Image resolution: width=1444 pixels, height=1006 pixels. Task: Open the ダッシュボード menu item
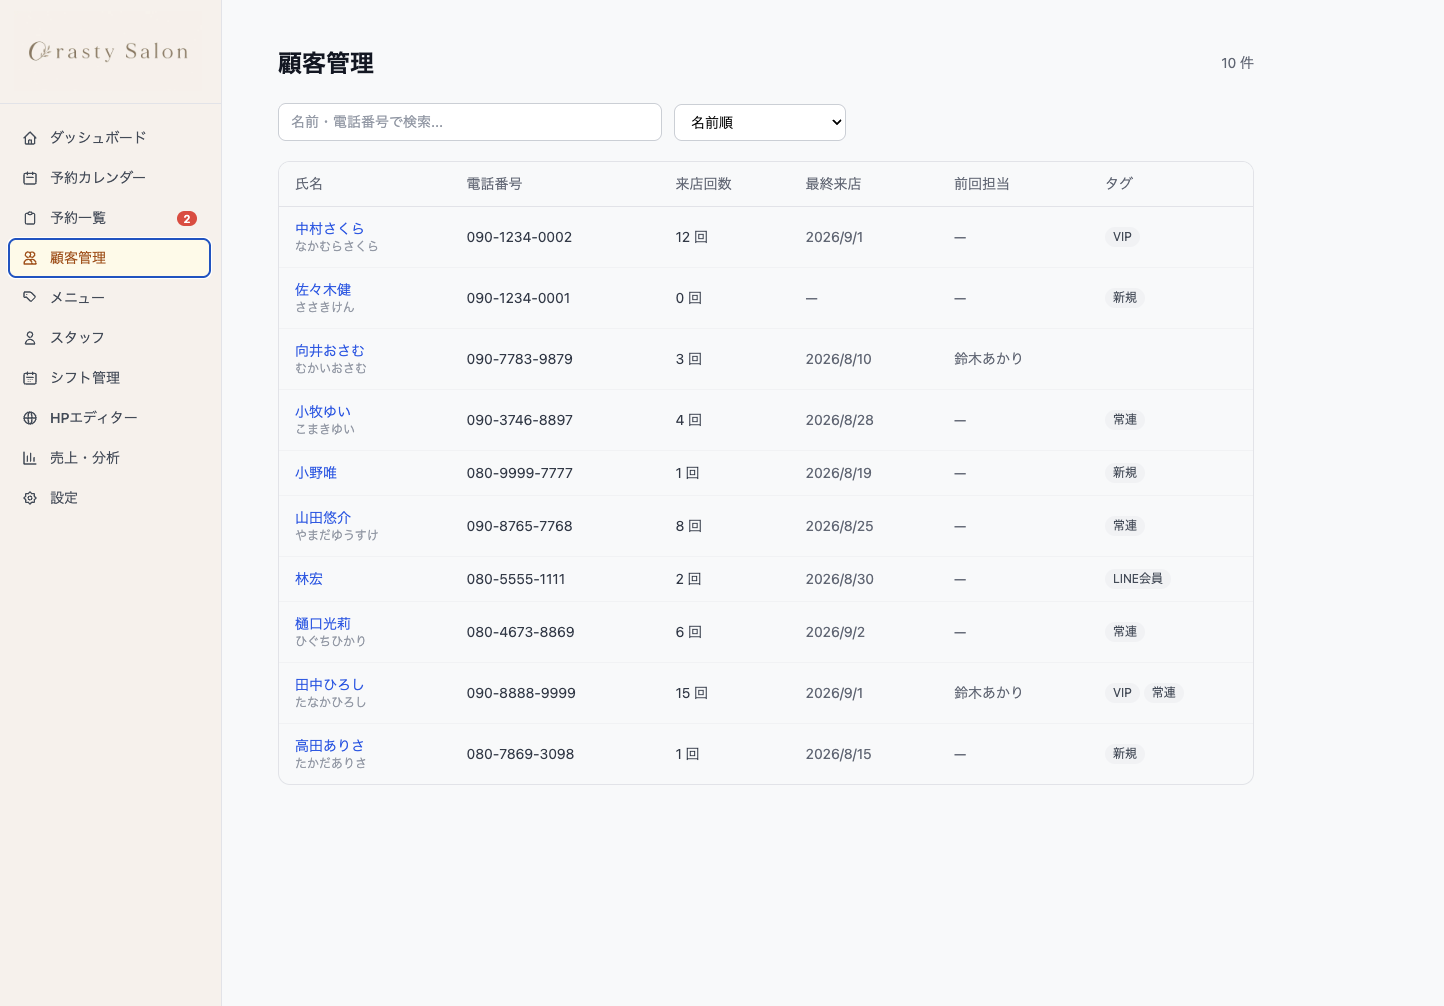[x=110, y=138]
